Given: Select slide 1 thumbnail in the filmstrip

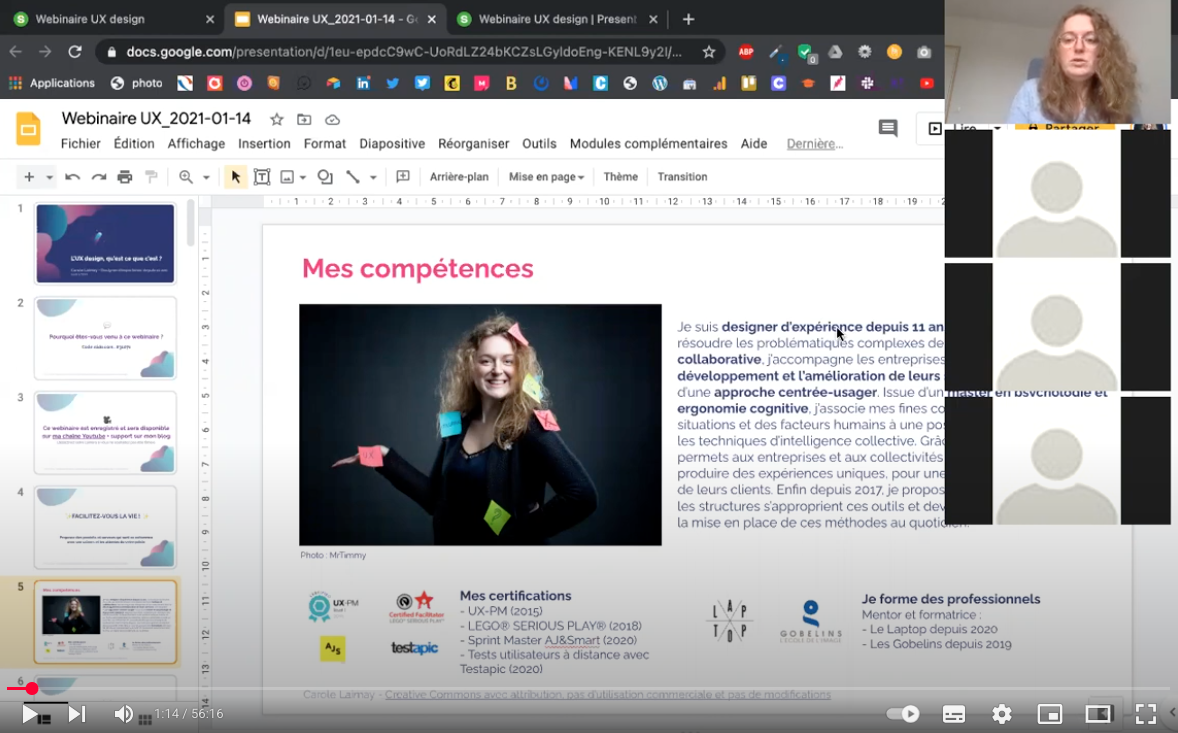Looking at the screenshot, I should tap(105, 243).
